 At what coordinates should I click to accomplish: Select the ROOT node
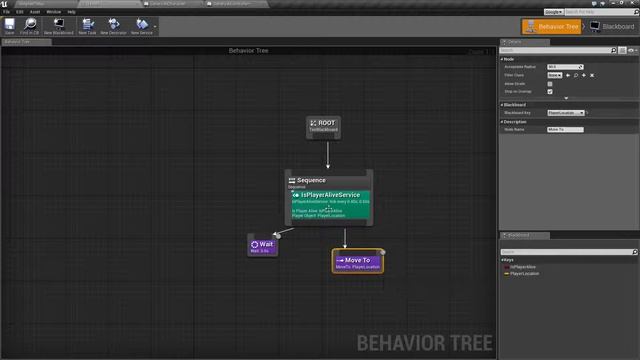323,127
